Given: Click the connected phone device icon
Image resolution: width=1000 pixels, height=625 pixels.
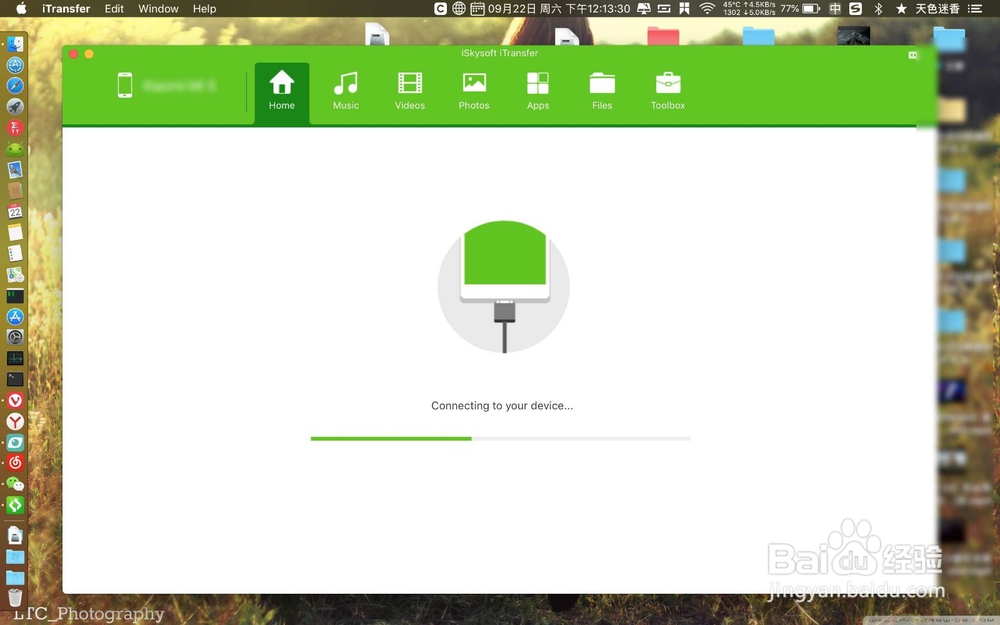Looking at the screenshot, I should coord(125,85).
